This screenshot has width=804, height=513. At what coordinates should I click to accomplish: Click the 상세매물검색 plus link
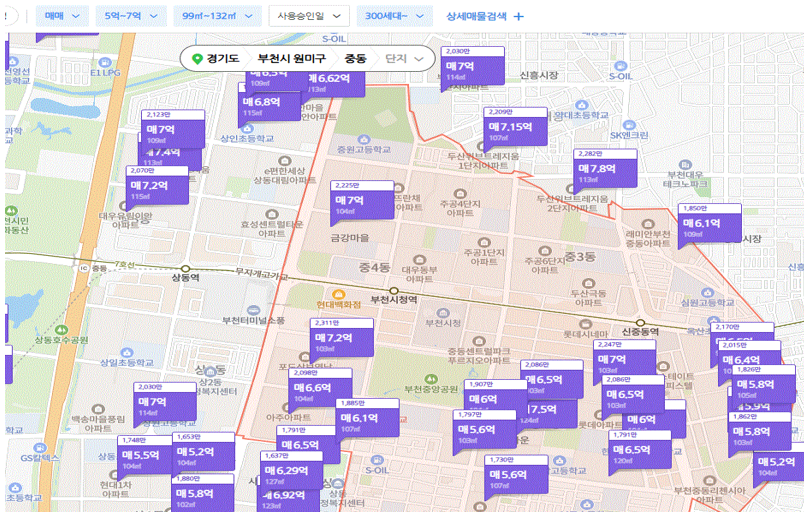tap(485, 16)
